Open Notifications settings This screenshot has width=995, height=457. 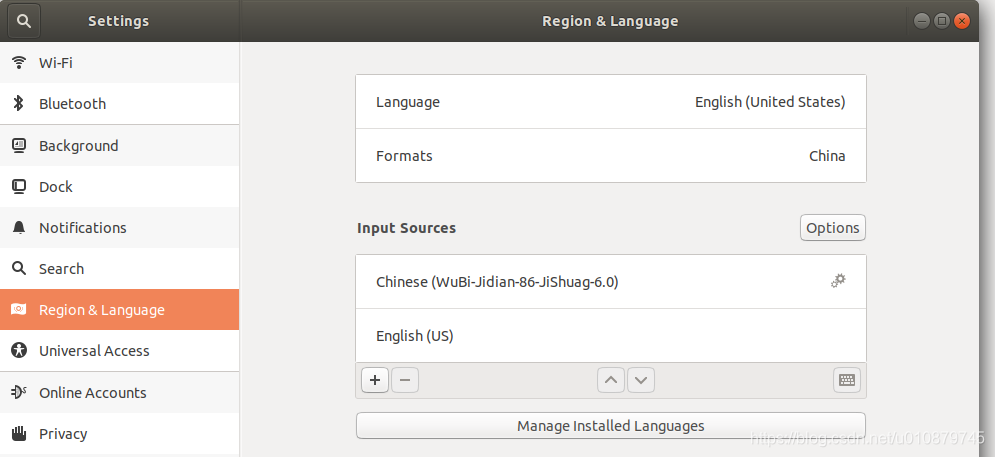119,227
